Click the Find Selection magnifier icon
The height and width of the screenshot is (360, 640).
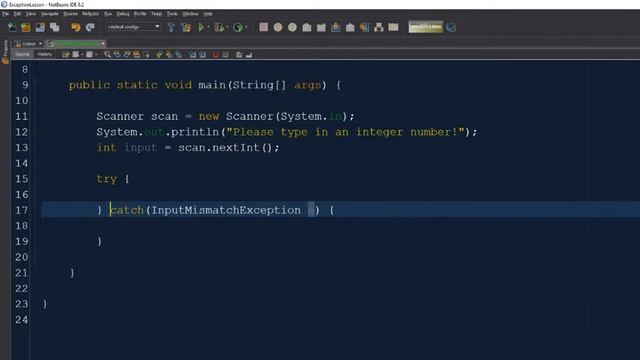pyautogui.click(x=107, y=54)
